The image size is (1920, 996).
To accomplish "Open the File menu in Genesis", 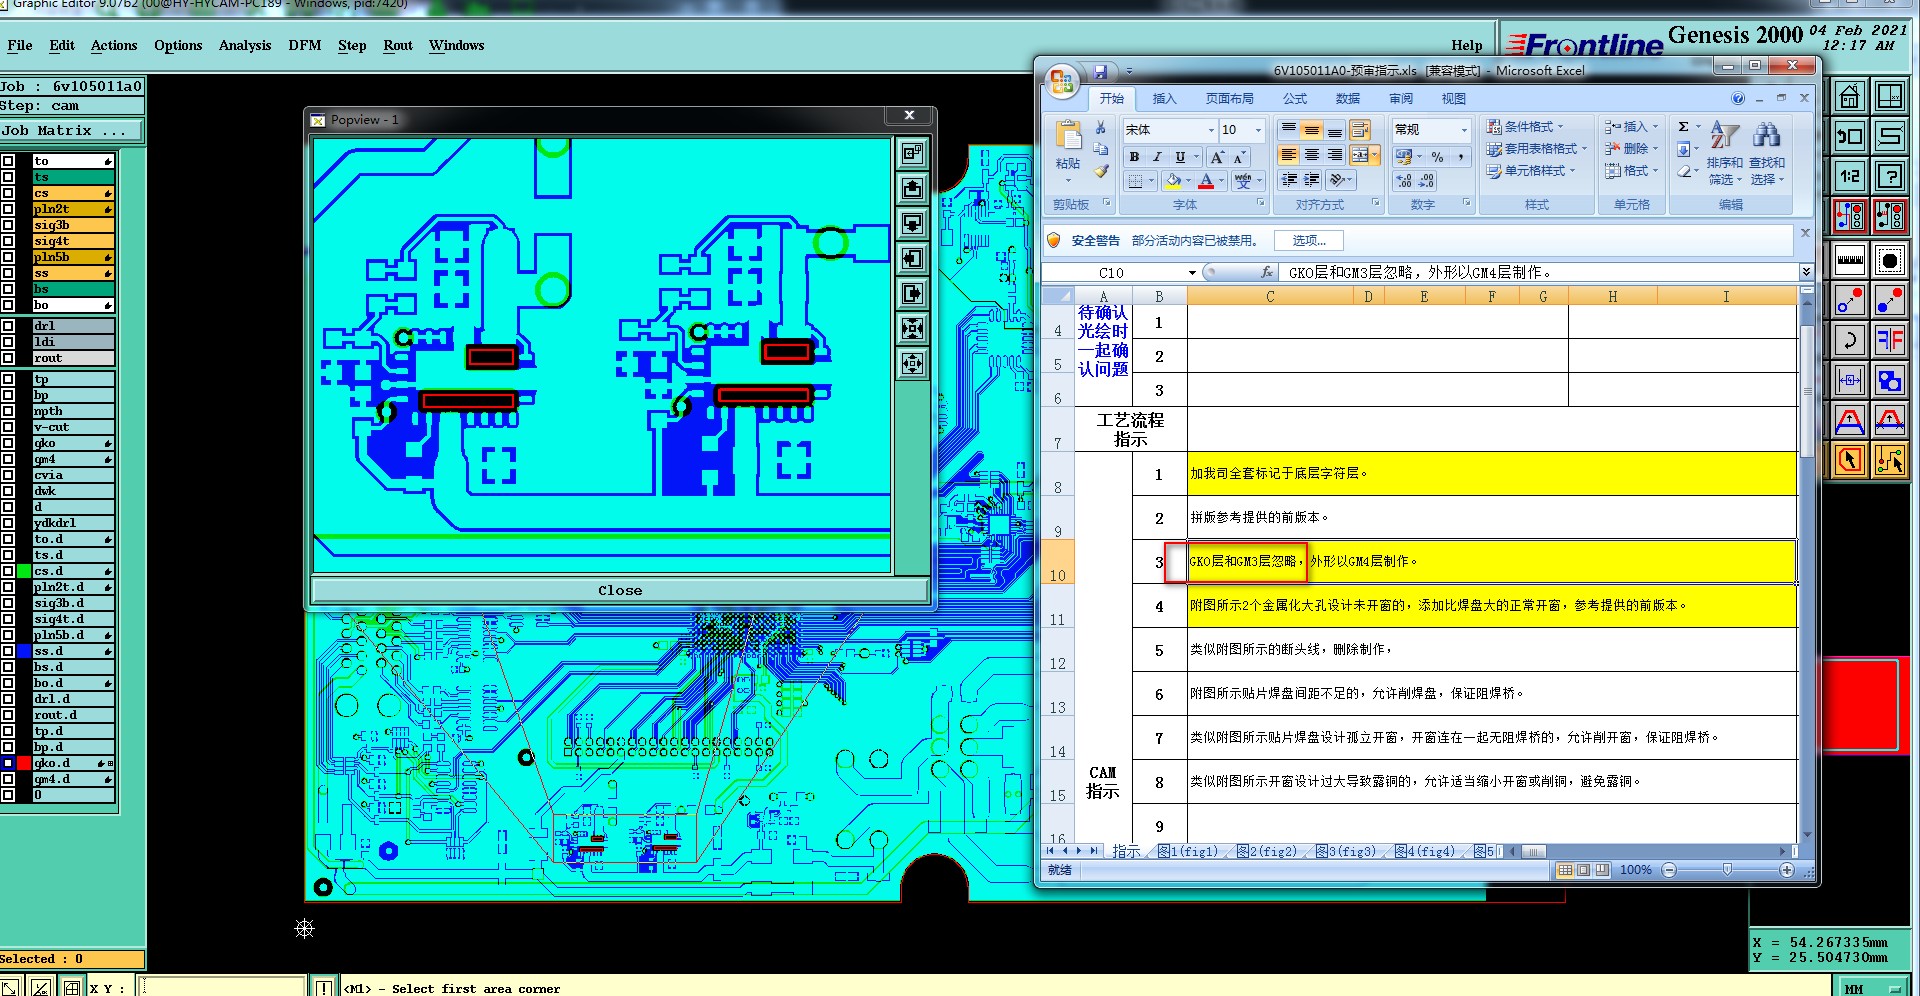I will click(20, 46).
